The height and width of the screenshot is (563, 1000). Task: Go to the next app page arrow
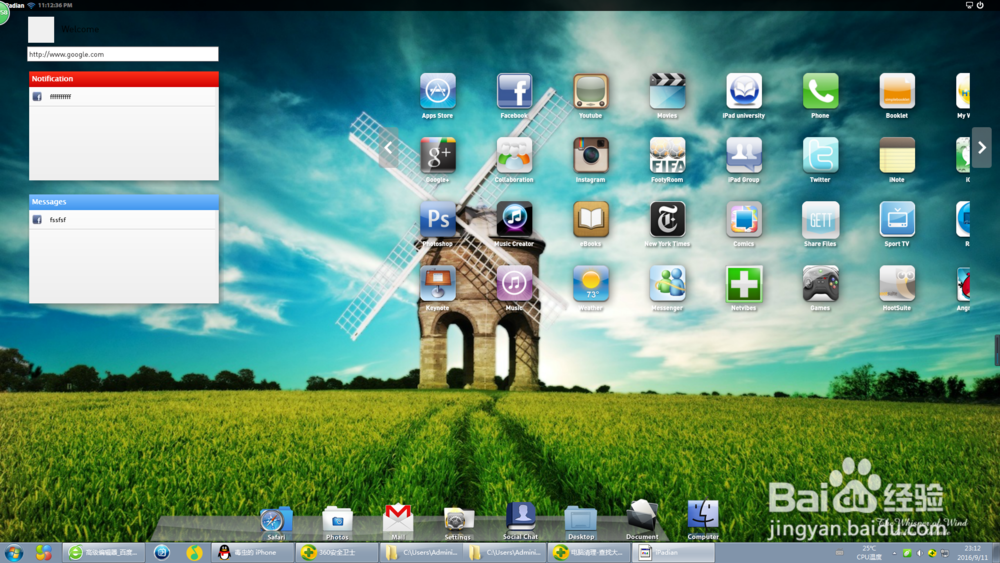click(x=982, y=147)
